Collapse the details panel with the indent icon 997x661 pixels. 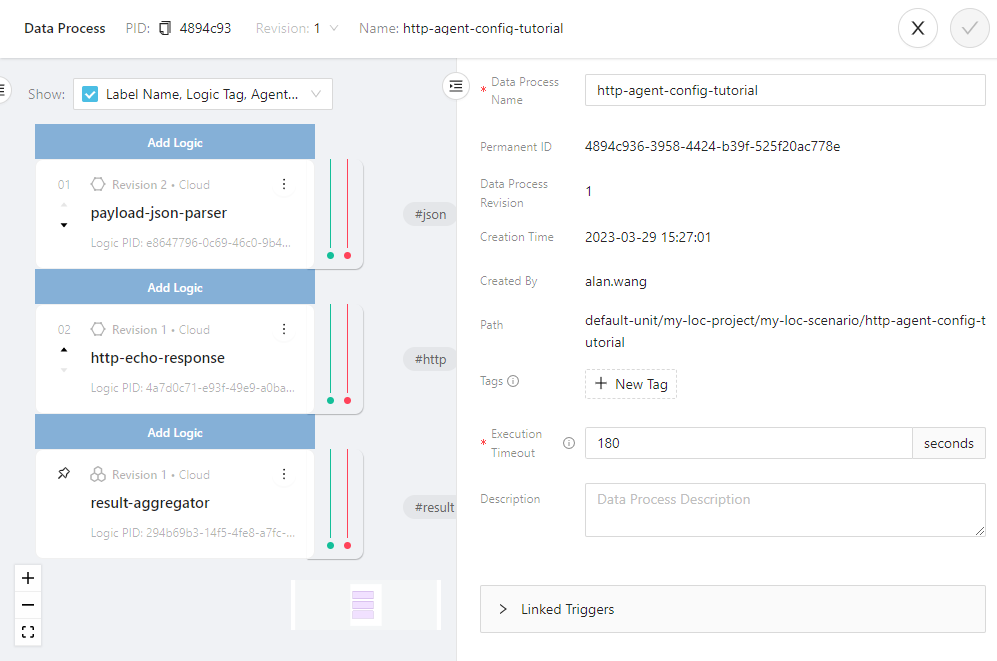click(x=456, y=87)
